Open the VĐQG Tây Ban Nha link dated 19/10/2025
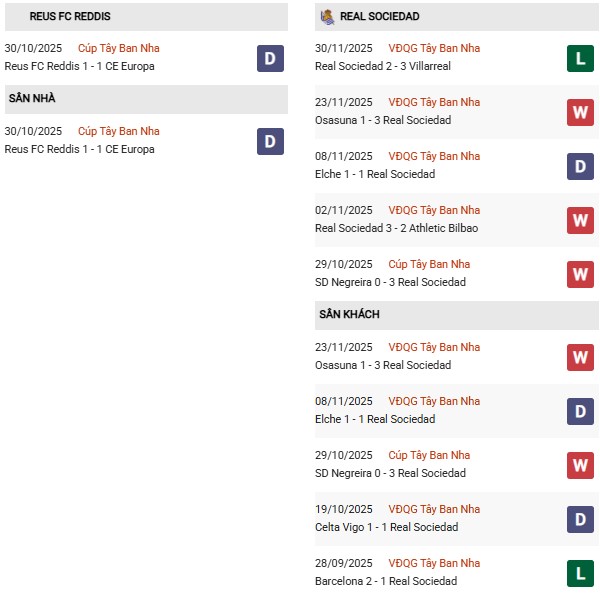Image resolution: width=600 pixels, height=595 pixels. click(x=434, y=509)
